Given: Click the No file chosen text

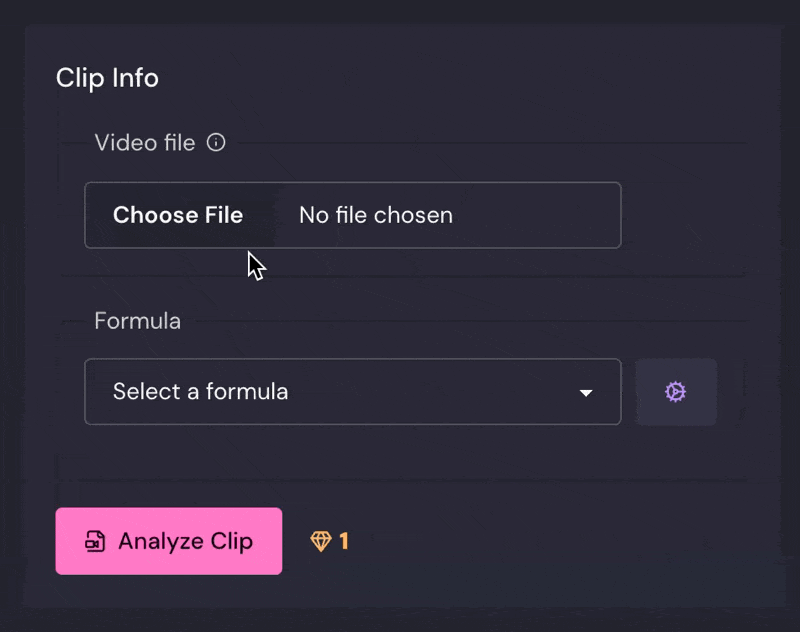Looking at the screenshot, I should point(376,215).
